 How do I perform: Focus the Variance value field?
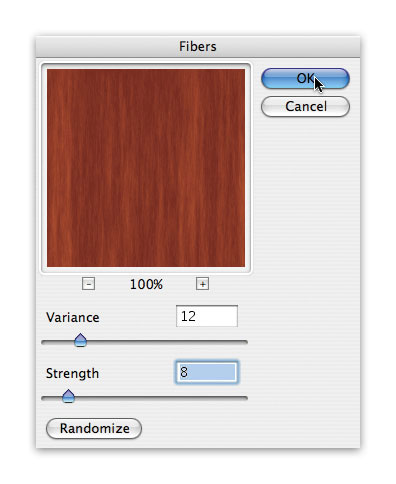[x=207, y=316]
